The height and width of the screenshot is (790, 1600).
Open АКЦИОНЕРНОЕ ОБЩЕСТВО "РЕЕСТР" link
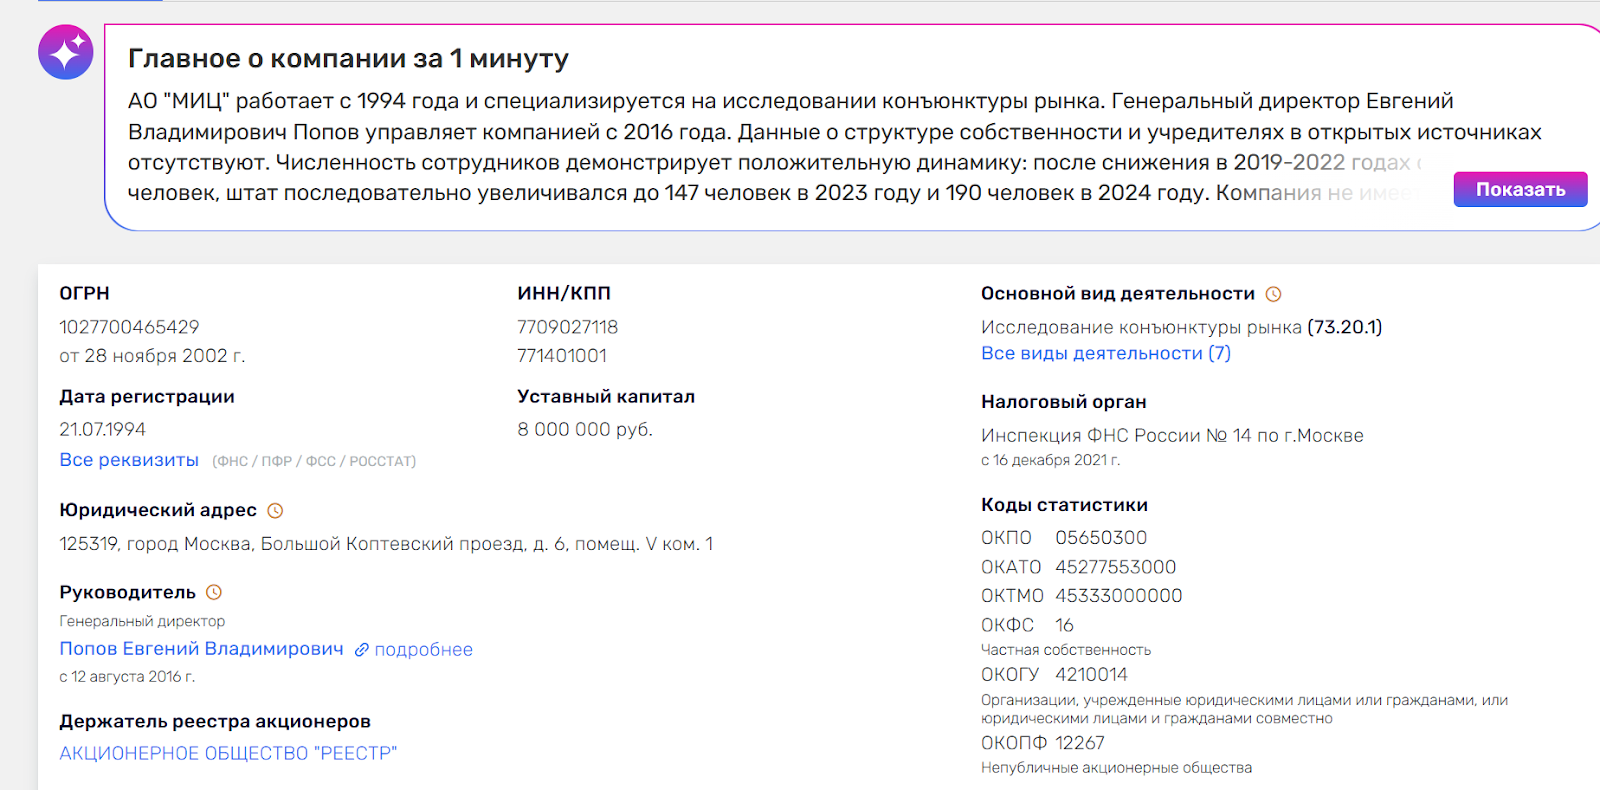point(228,753)
